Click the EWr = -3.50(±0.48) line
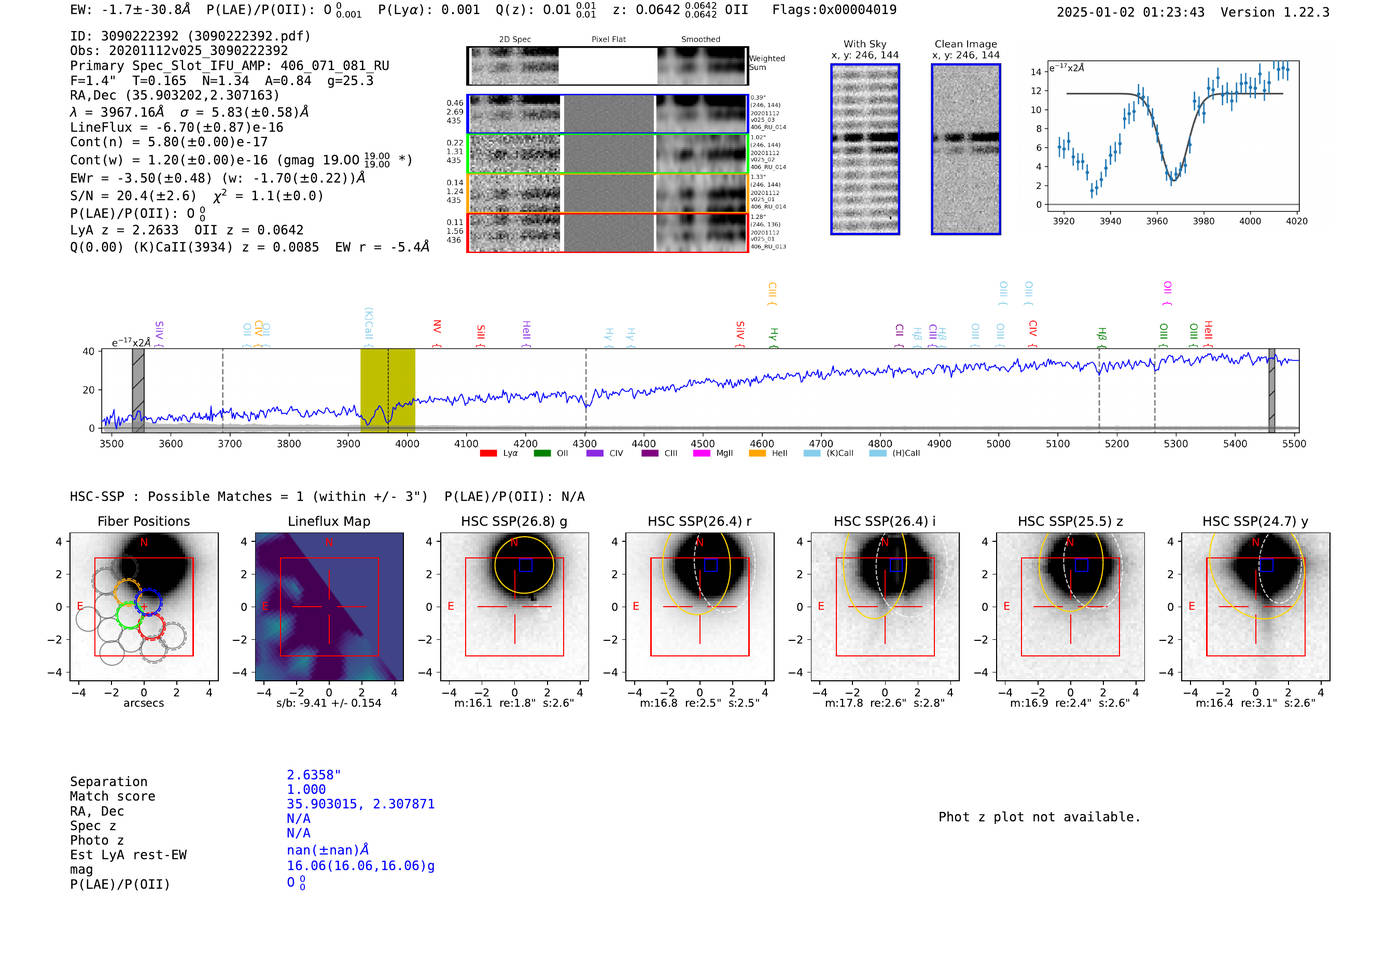Viewport: 1400px width, 953px height. point(218,178)
